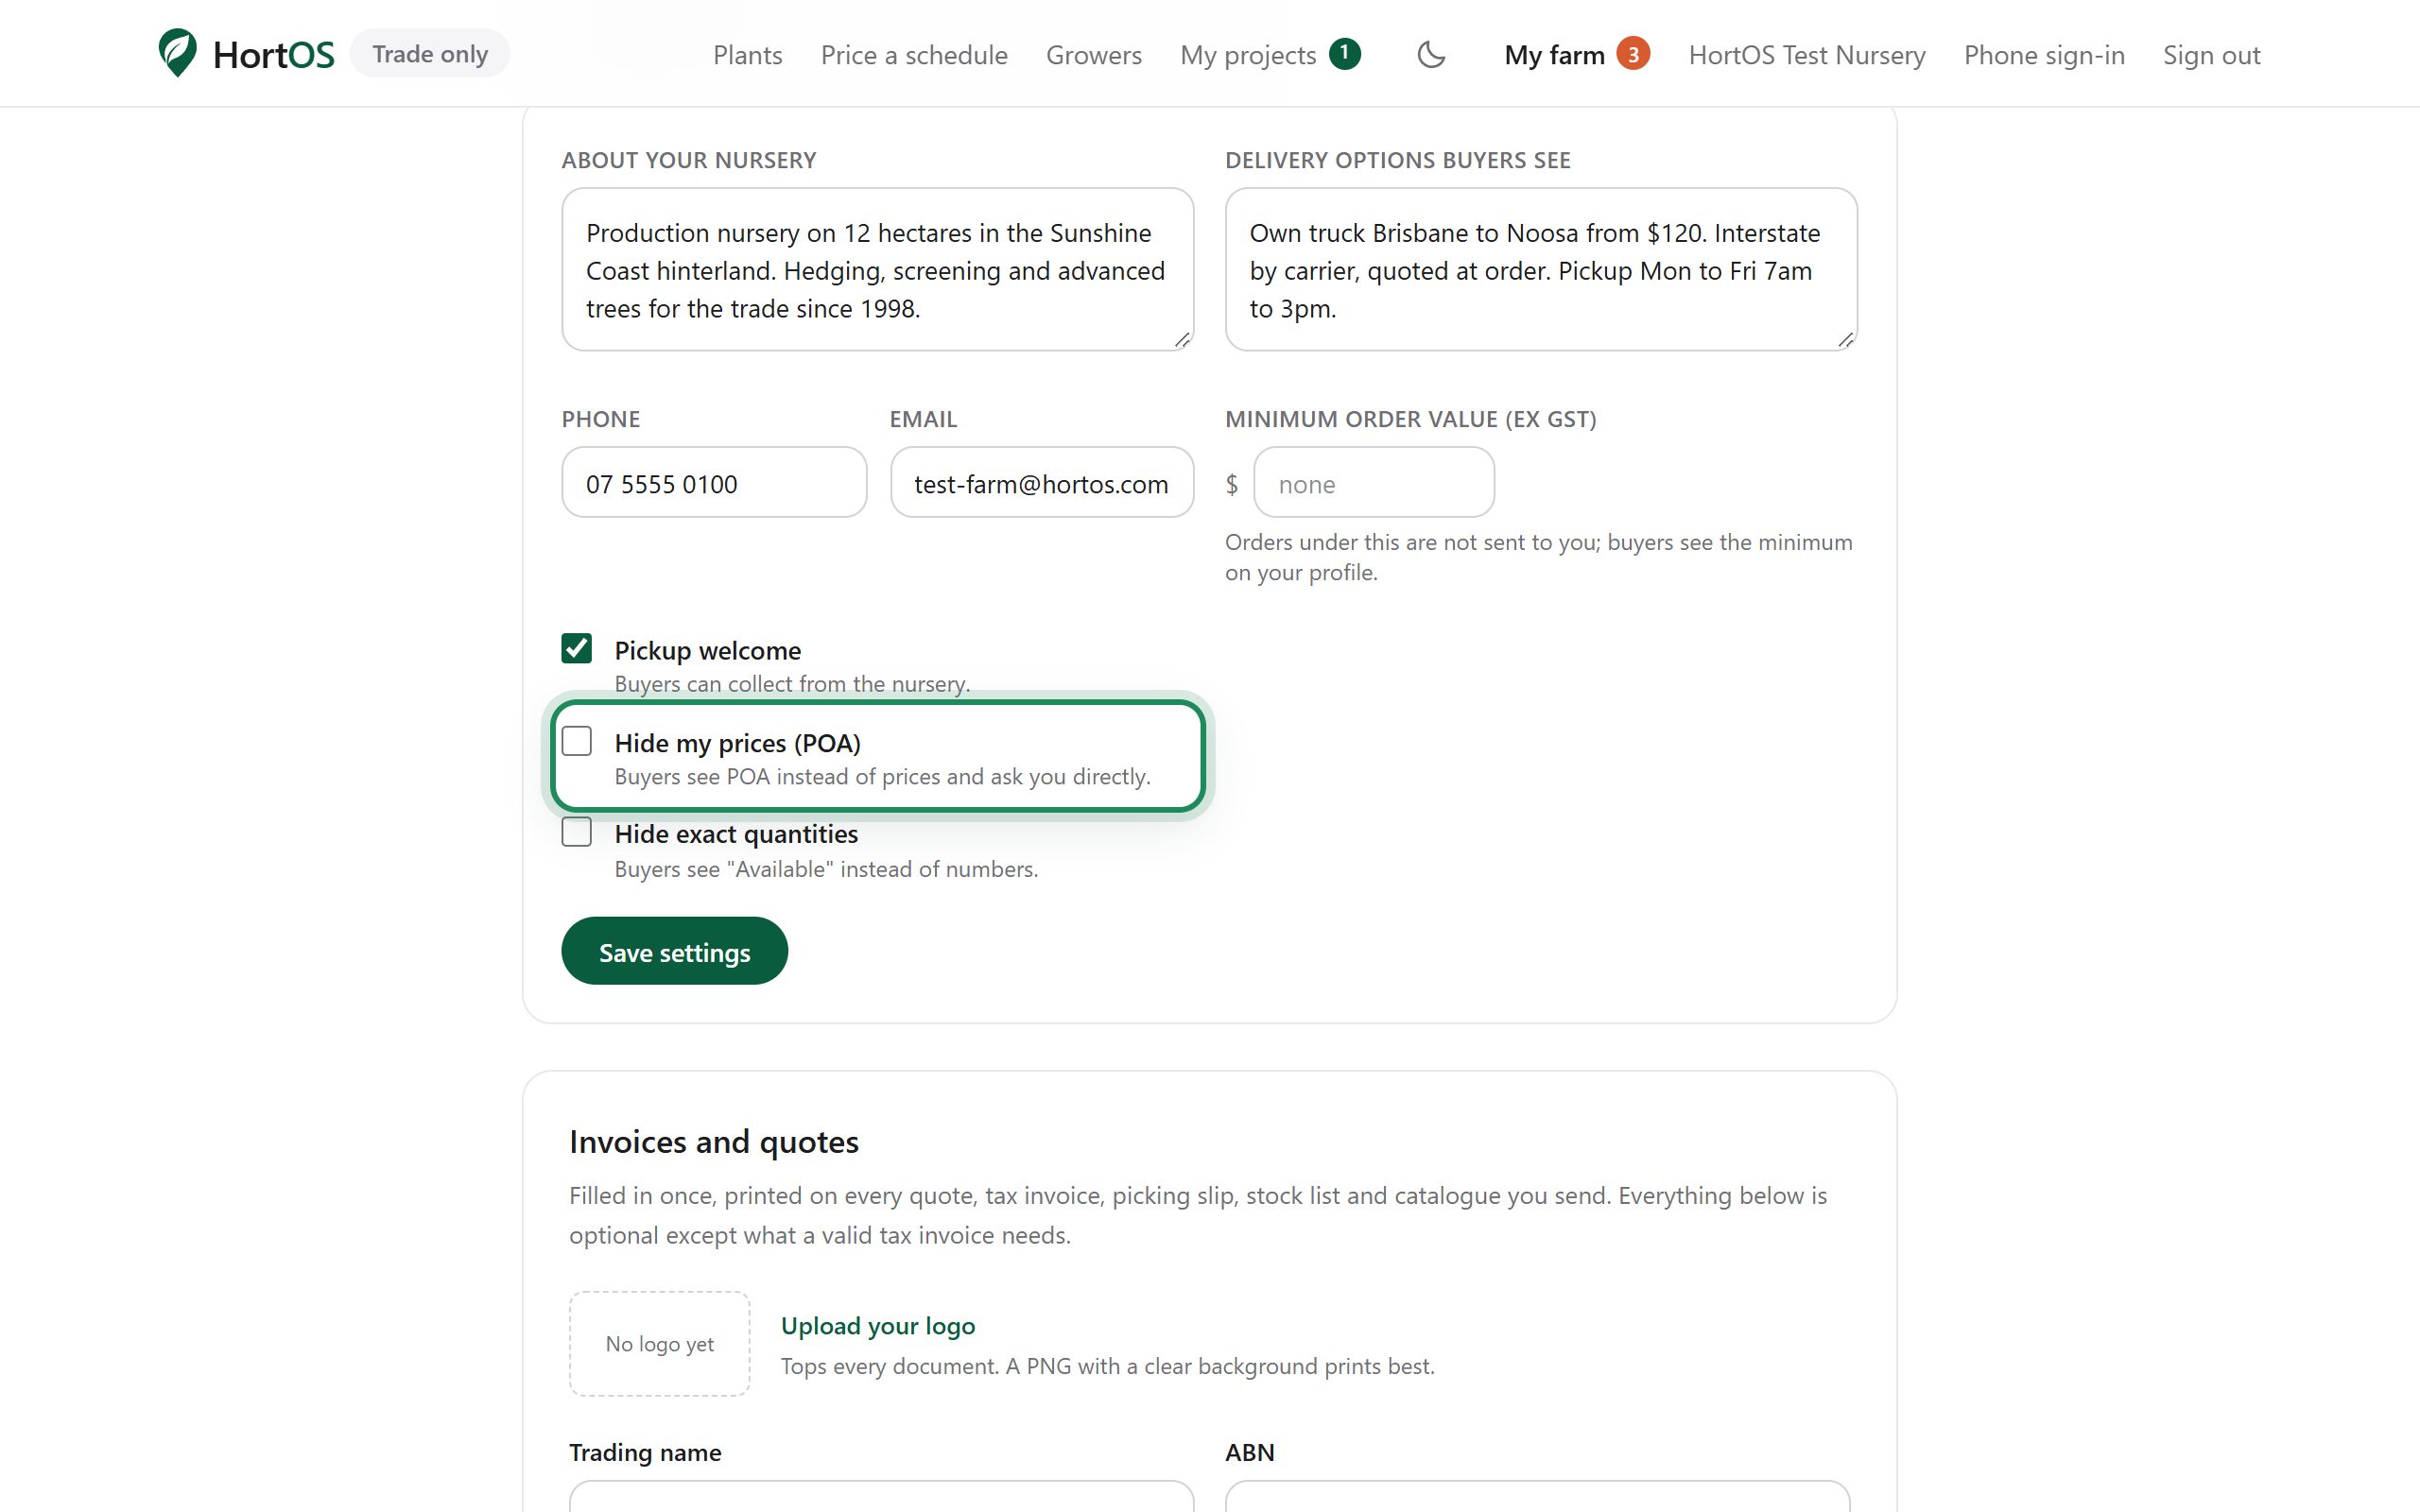The height and width of the screenshot is (1512, 2420).
Task: Click My projects badge showing 1
Action: click(1345, 53)
